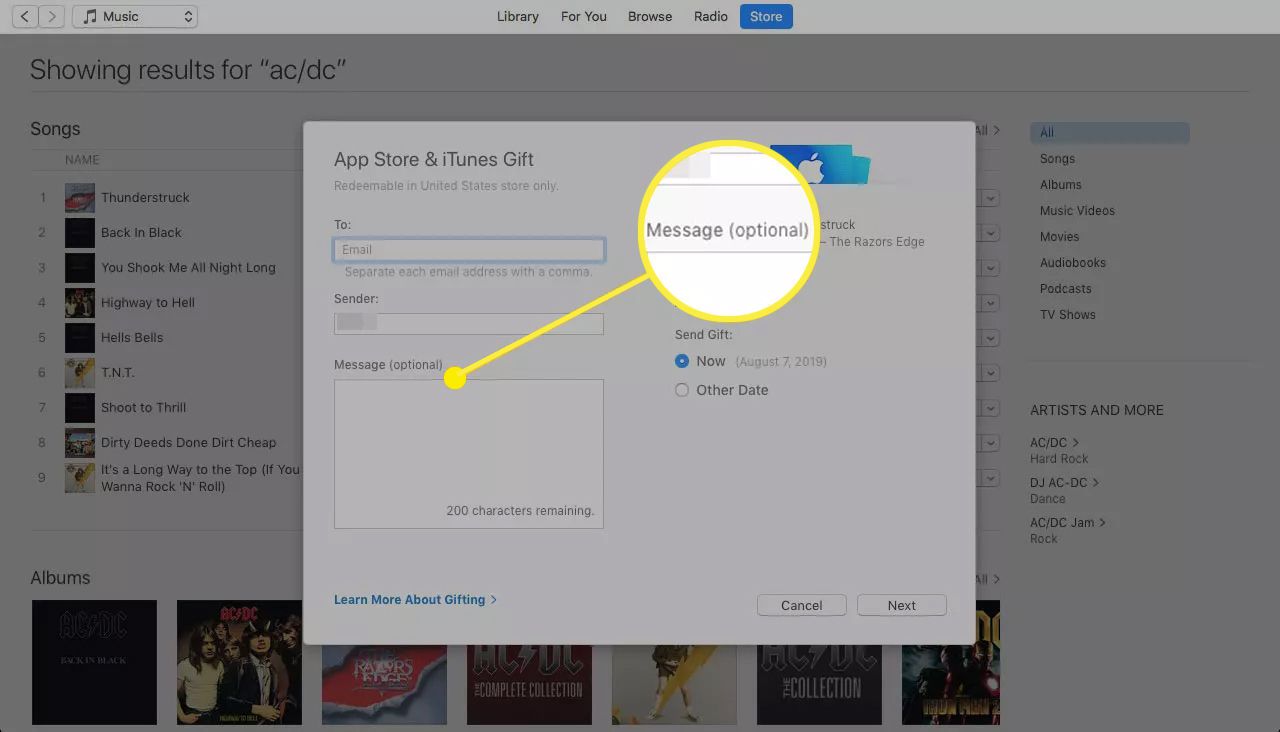Screen dimensions: 1280x732
Task: Click the Next button
Action: coord(902,605)
